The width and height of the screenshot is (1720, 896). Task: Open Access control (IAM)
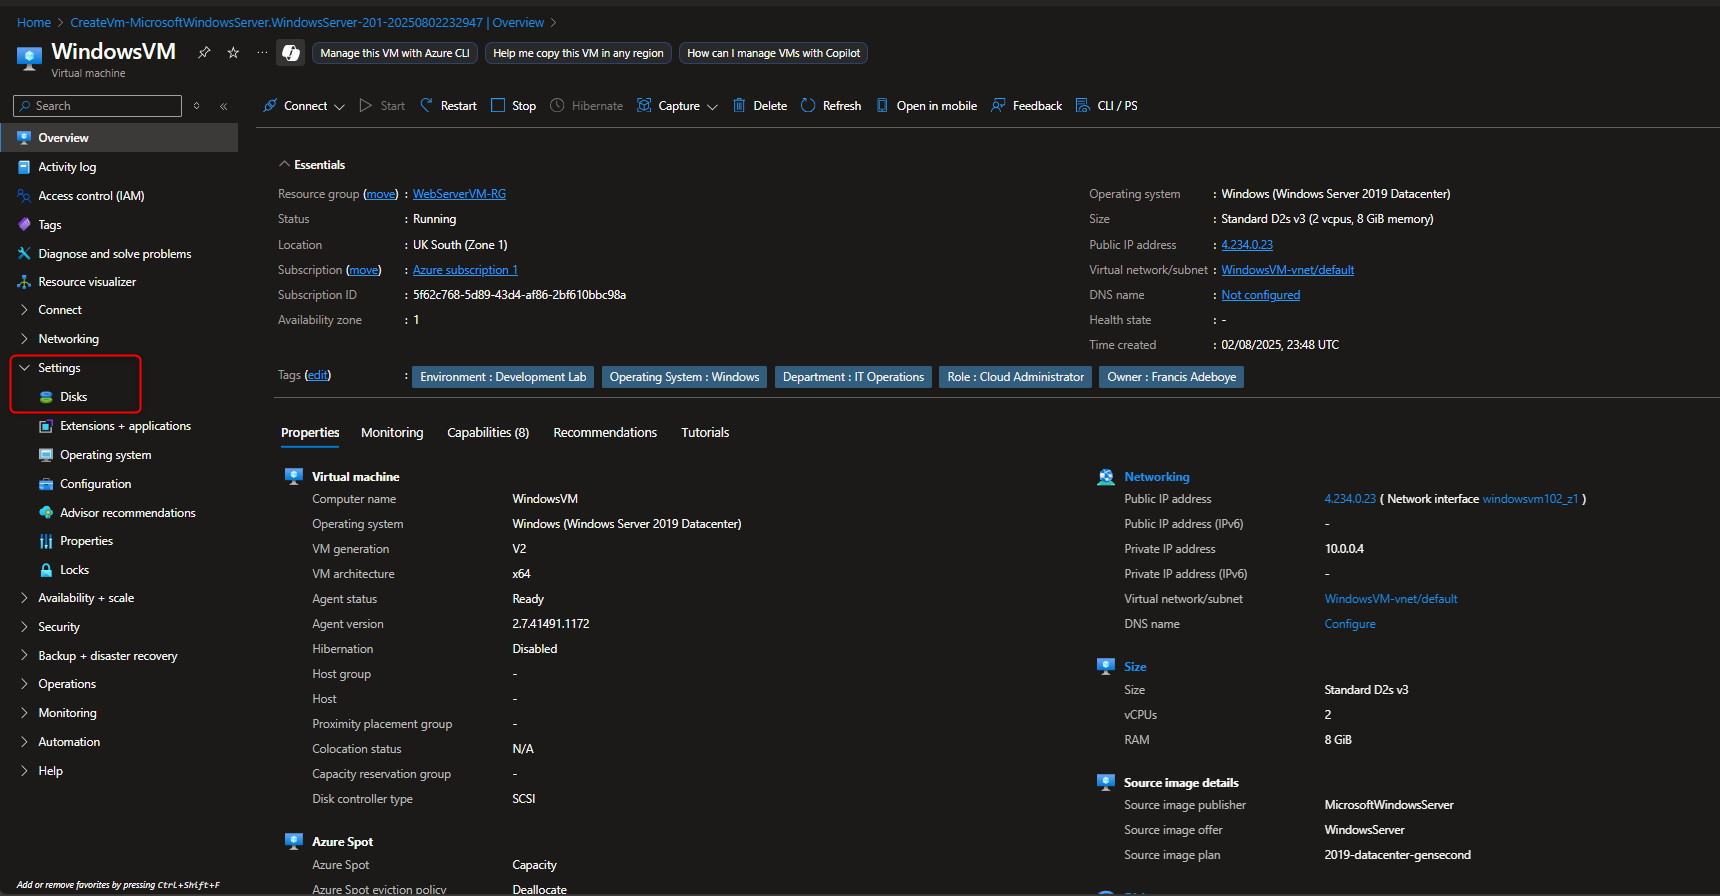91,196
